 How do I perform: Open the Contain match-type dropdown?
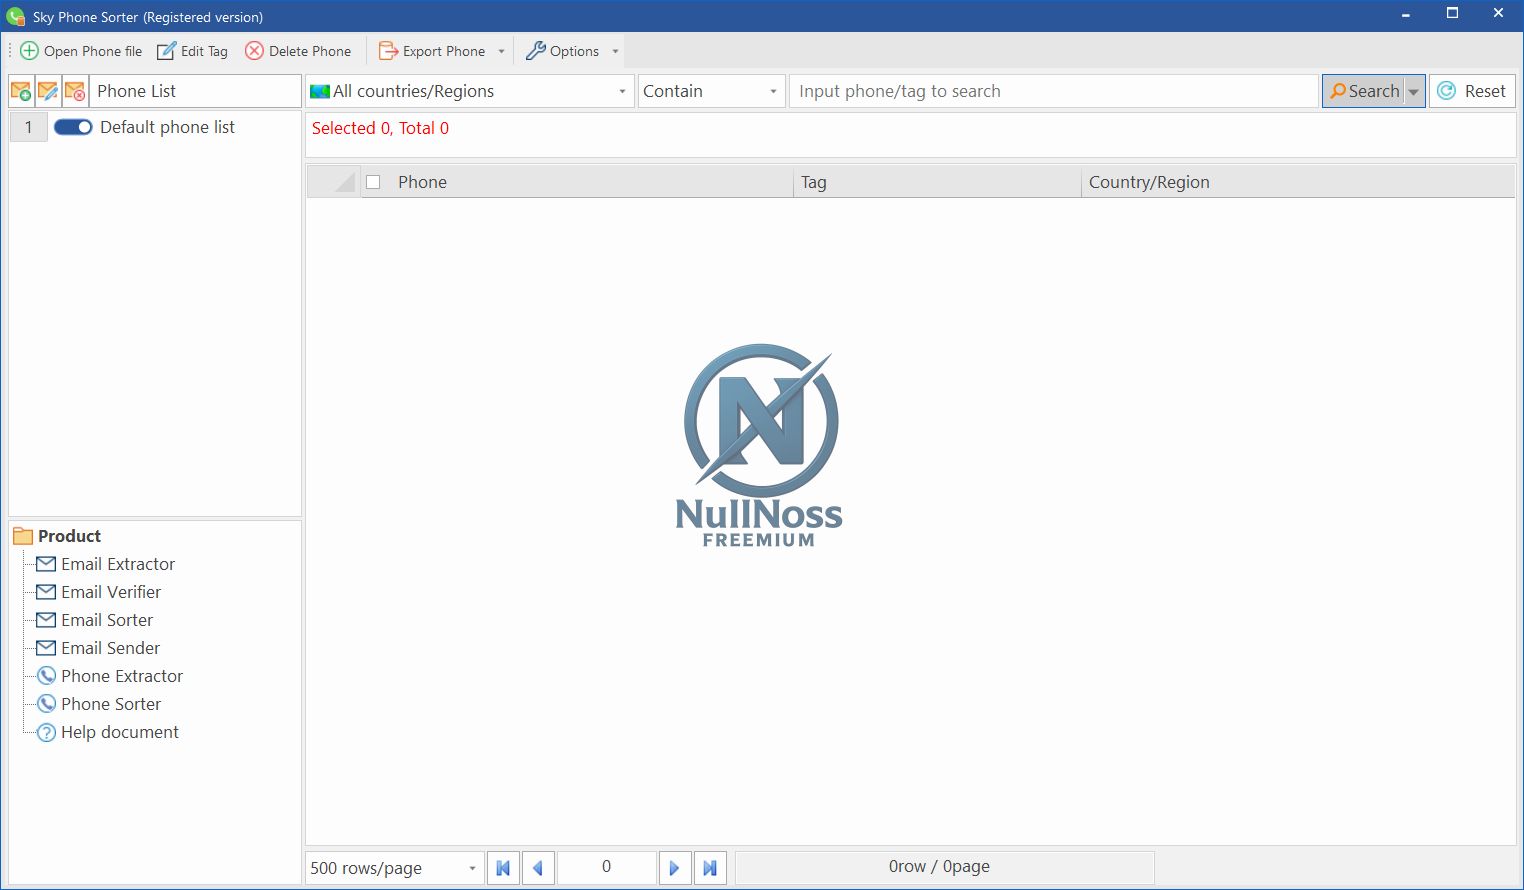[710, 91]
